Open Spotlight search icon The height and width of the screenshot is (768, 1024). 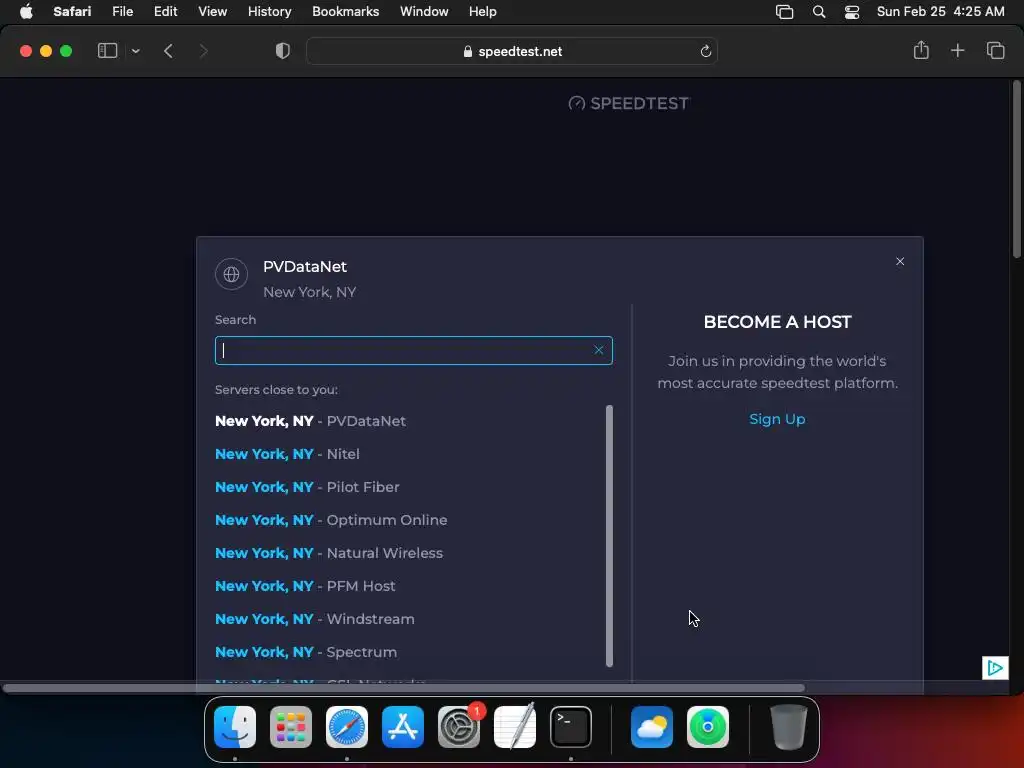click(818, 12)
